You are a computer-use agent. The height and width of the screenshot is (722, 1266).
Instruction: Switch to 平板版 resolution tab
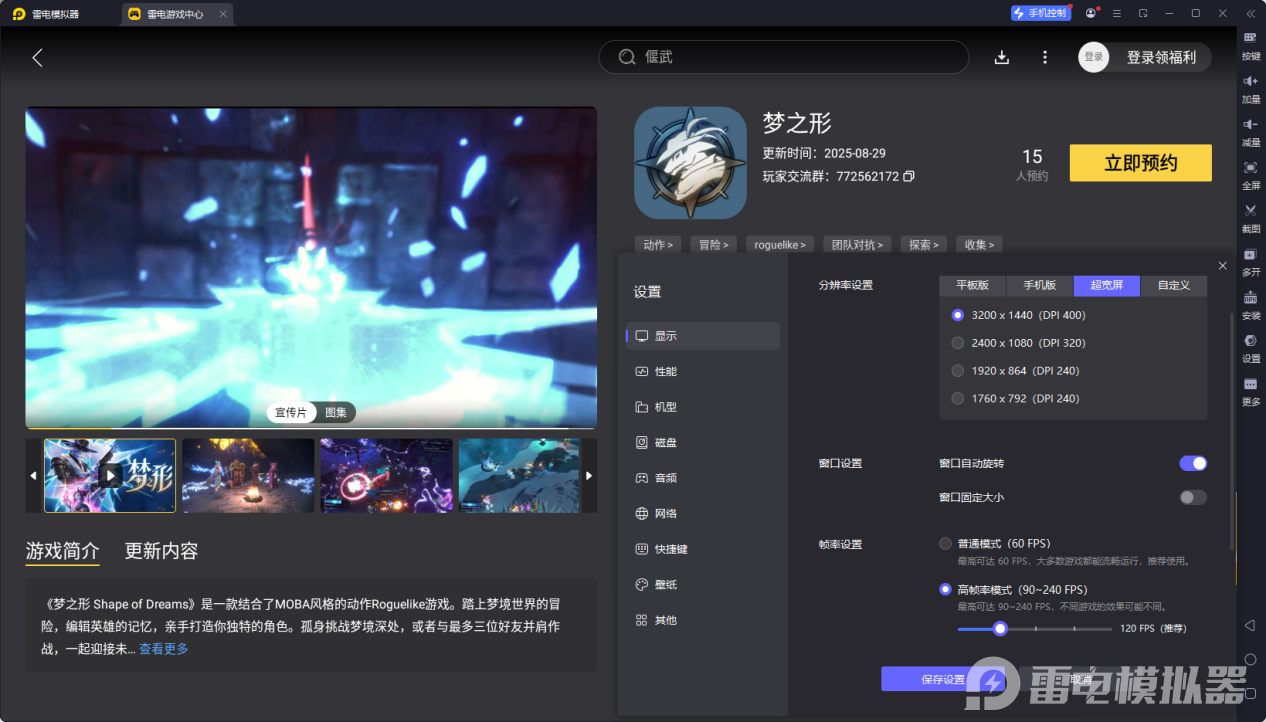pyautogui.click(x=972, y=285)
